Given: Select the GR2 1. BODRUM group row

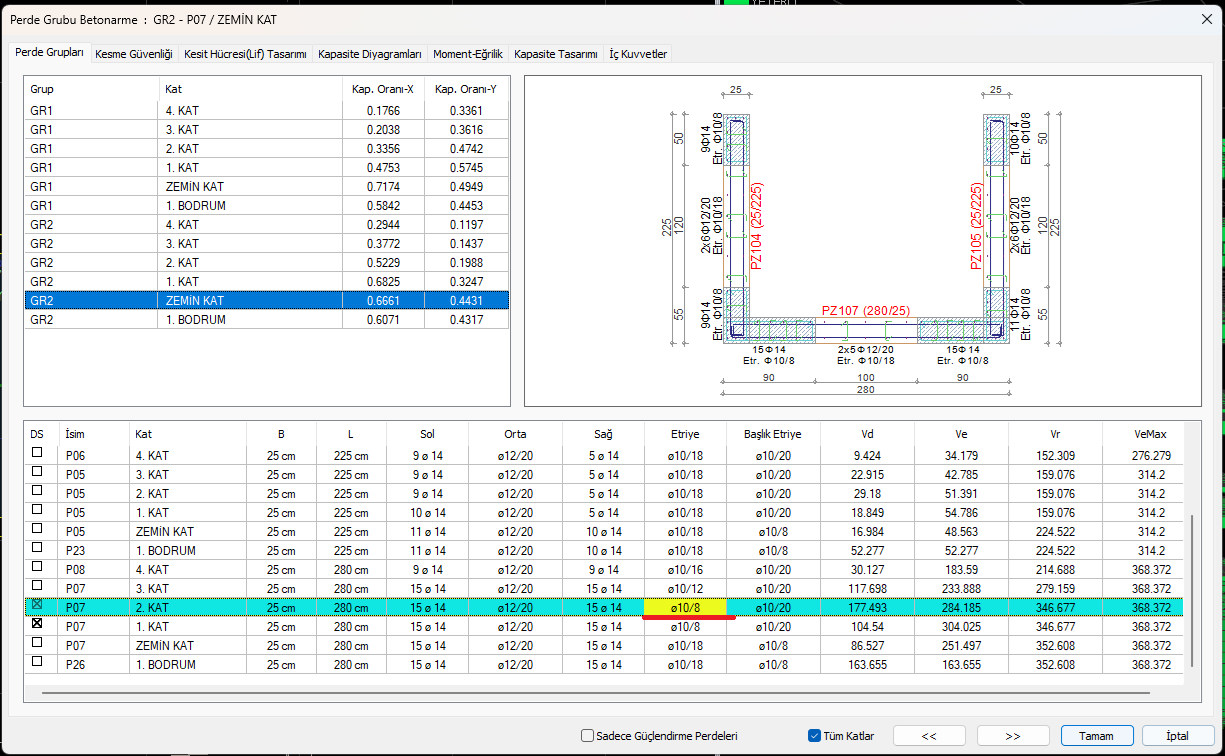Looking at the screenshot, I should [x=267, y=320].
